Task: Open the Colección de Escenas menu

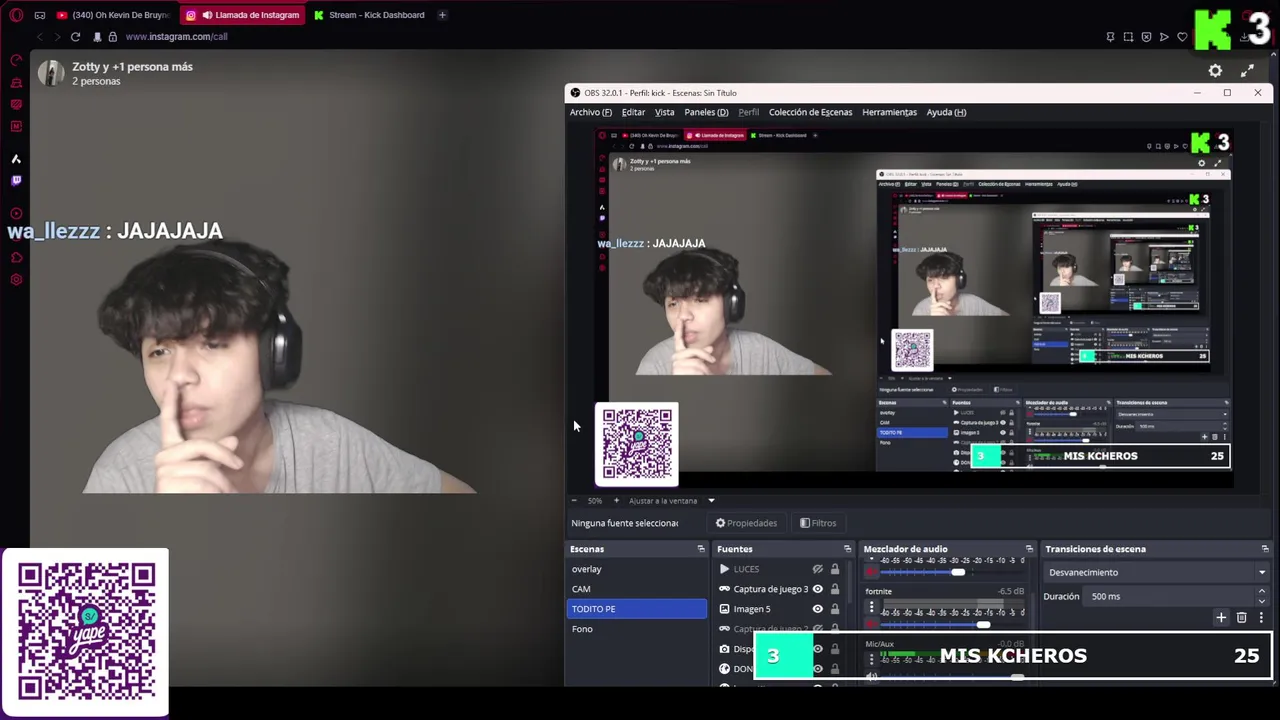Action: [x=810, y=112]
